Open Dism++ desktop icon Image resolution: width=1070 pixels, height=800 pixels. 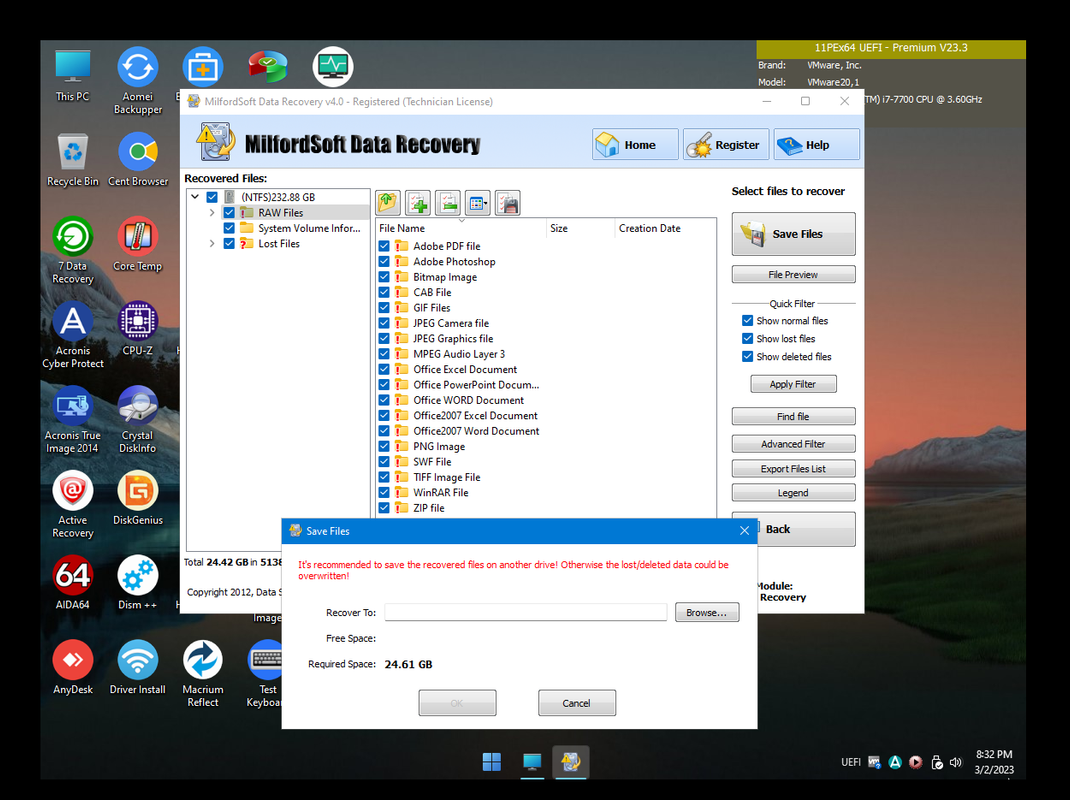click(138, 583)
